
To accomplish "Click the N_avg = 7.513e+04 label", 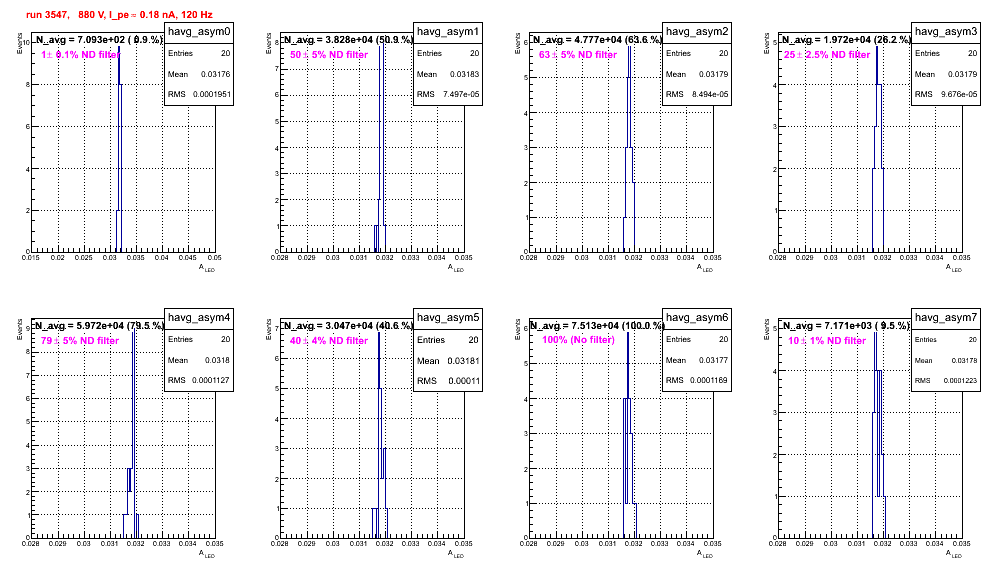I will [x=598, y=325].
